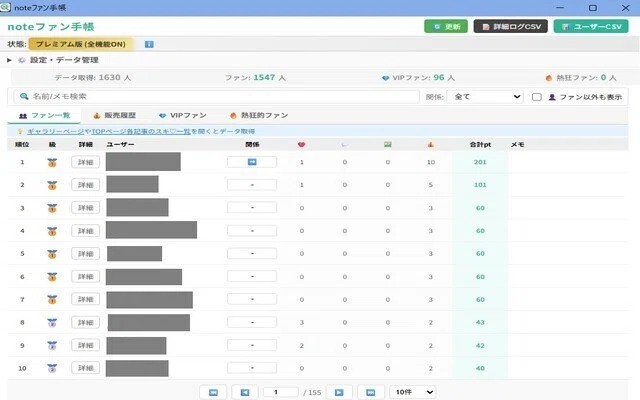This screenshot has width=640, height=400.
Task: Export with the 詳細ログCSV button
Action: (x=511, y=27)
